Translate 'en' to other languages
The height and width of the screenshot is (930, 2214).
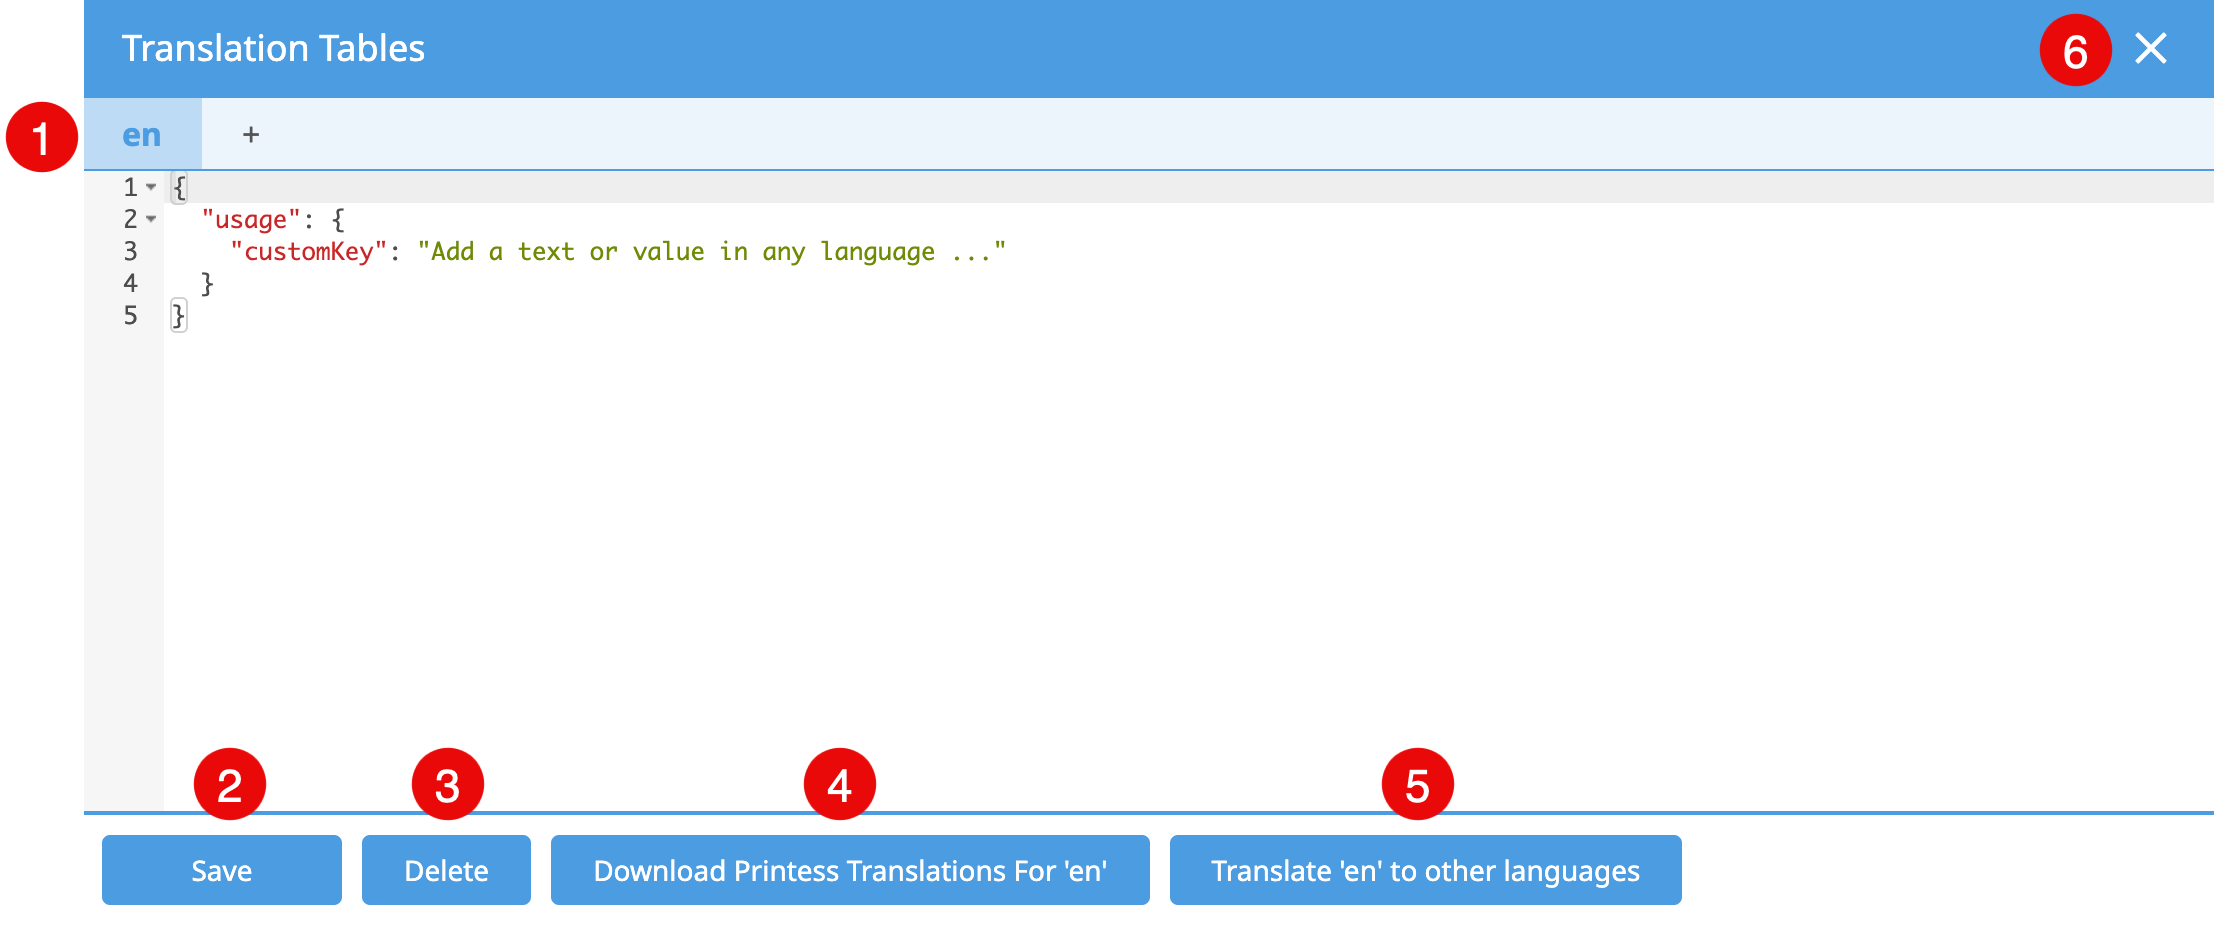click(1424, 870)
